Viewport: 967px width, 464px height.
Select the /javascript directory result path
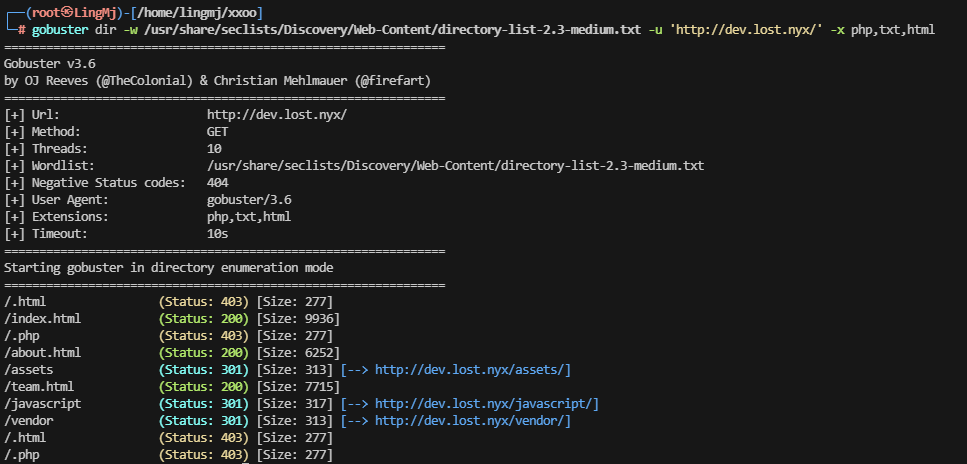tap(43, 404)
